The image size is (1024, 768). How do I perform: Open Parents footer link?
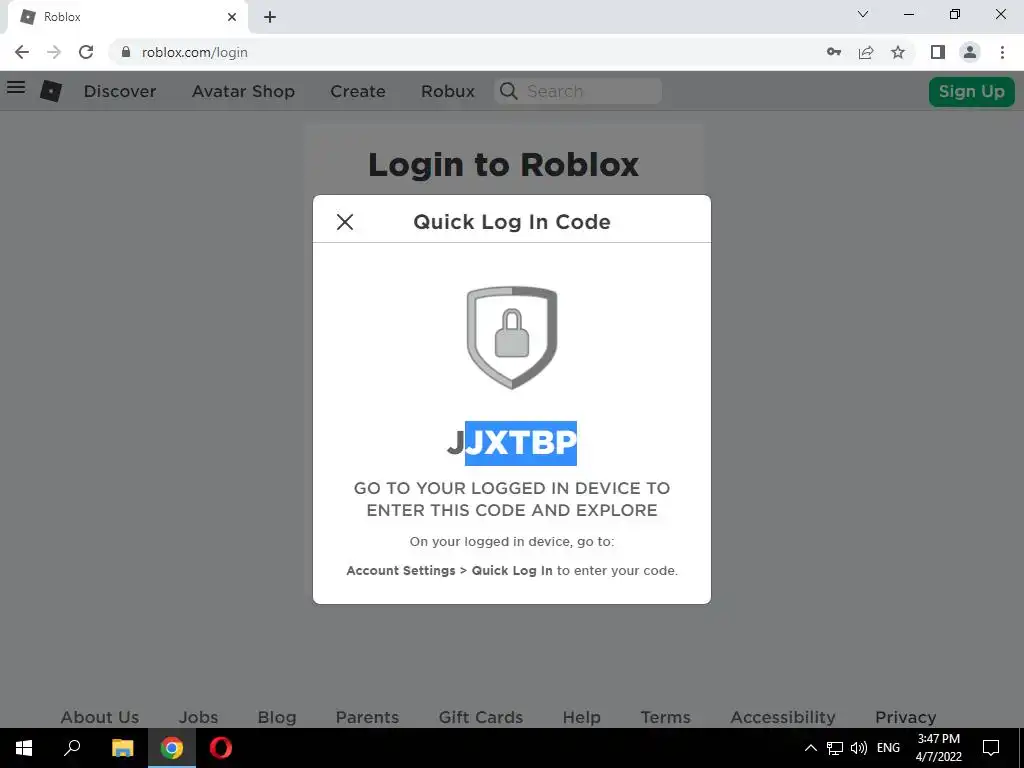point(367,717)
